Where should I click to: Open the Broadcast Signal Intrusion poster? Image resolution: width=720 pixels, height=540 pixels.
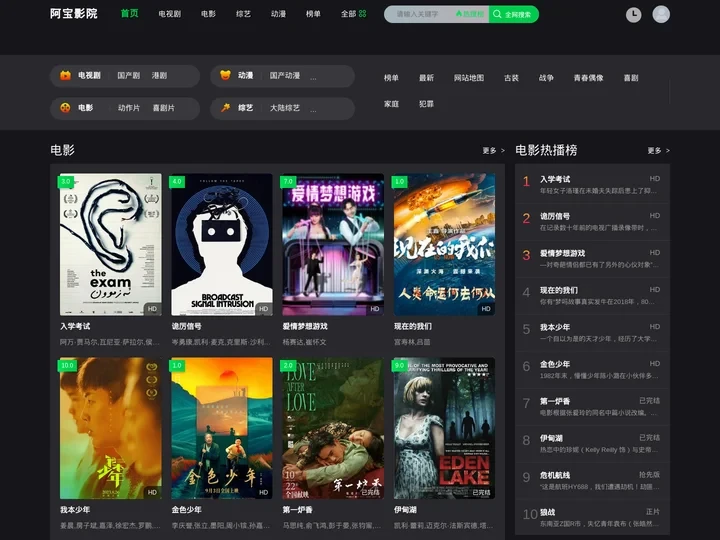(x=222, y=244)
